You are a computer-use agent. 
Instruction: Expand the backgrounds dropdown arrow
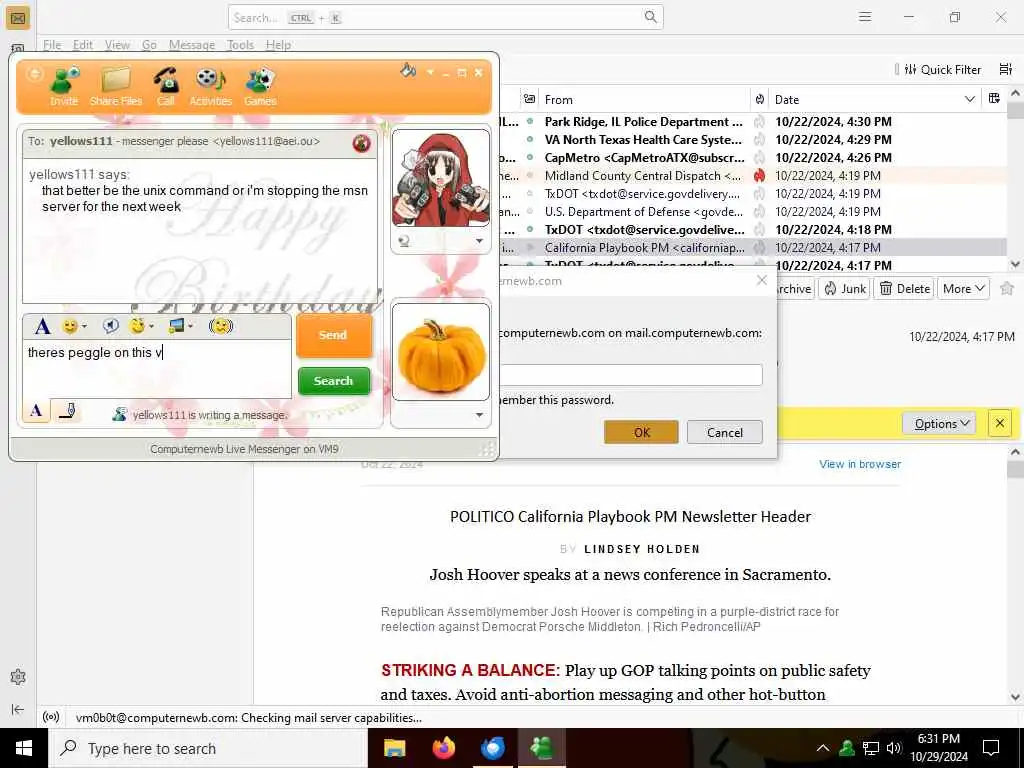click(191, 326)
